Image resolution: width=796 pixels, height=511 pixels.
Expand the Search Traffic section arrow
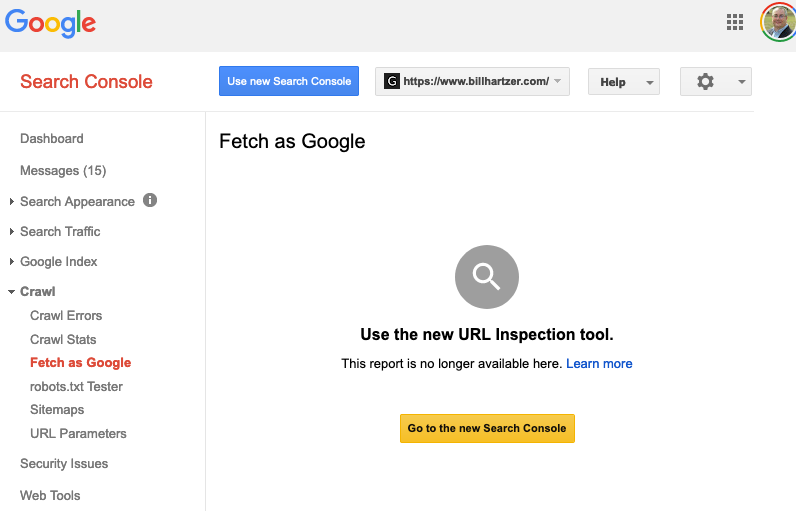12,232
